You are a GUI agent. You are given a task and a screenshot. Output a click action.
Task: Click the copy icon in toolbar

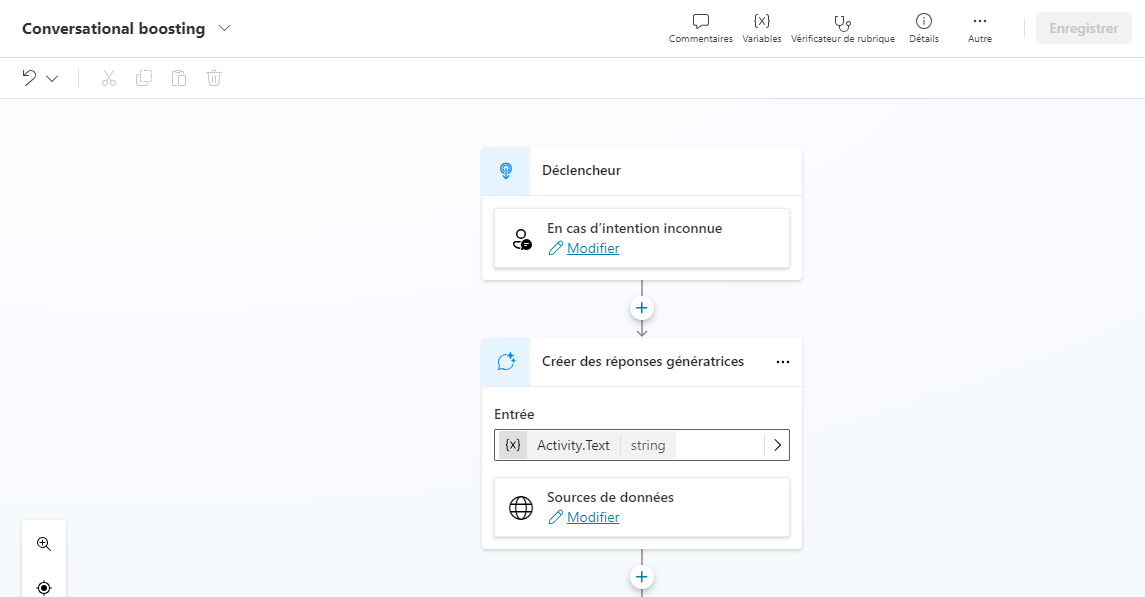(x=144, y=78)
